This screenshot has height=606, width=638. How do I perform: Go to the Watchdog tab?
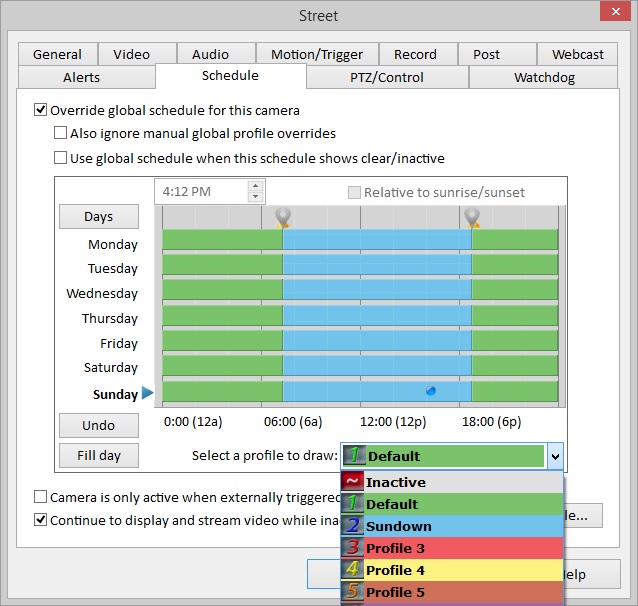click(544, 77)
